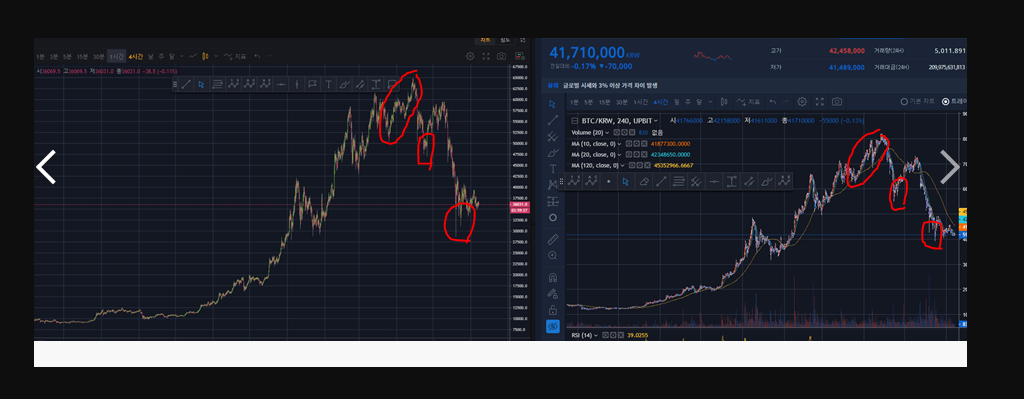This screenshot has width=1024, height=399.
Task: Expand MA (10, close, 0) legend dropdown
Action: tap(619, 144)
